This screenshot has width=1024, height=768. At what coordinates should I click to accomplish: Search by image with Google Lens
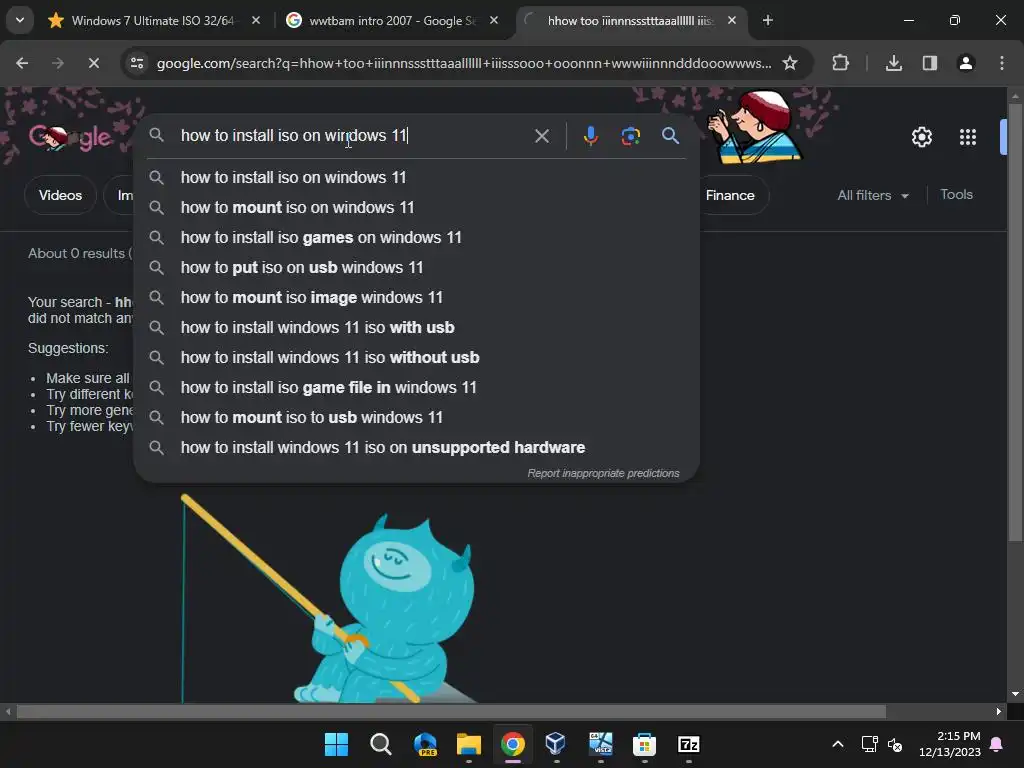[x=630, y=136]
